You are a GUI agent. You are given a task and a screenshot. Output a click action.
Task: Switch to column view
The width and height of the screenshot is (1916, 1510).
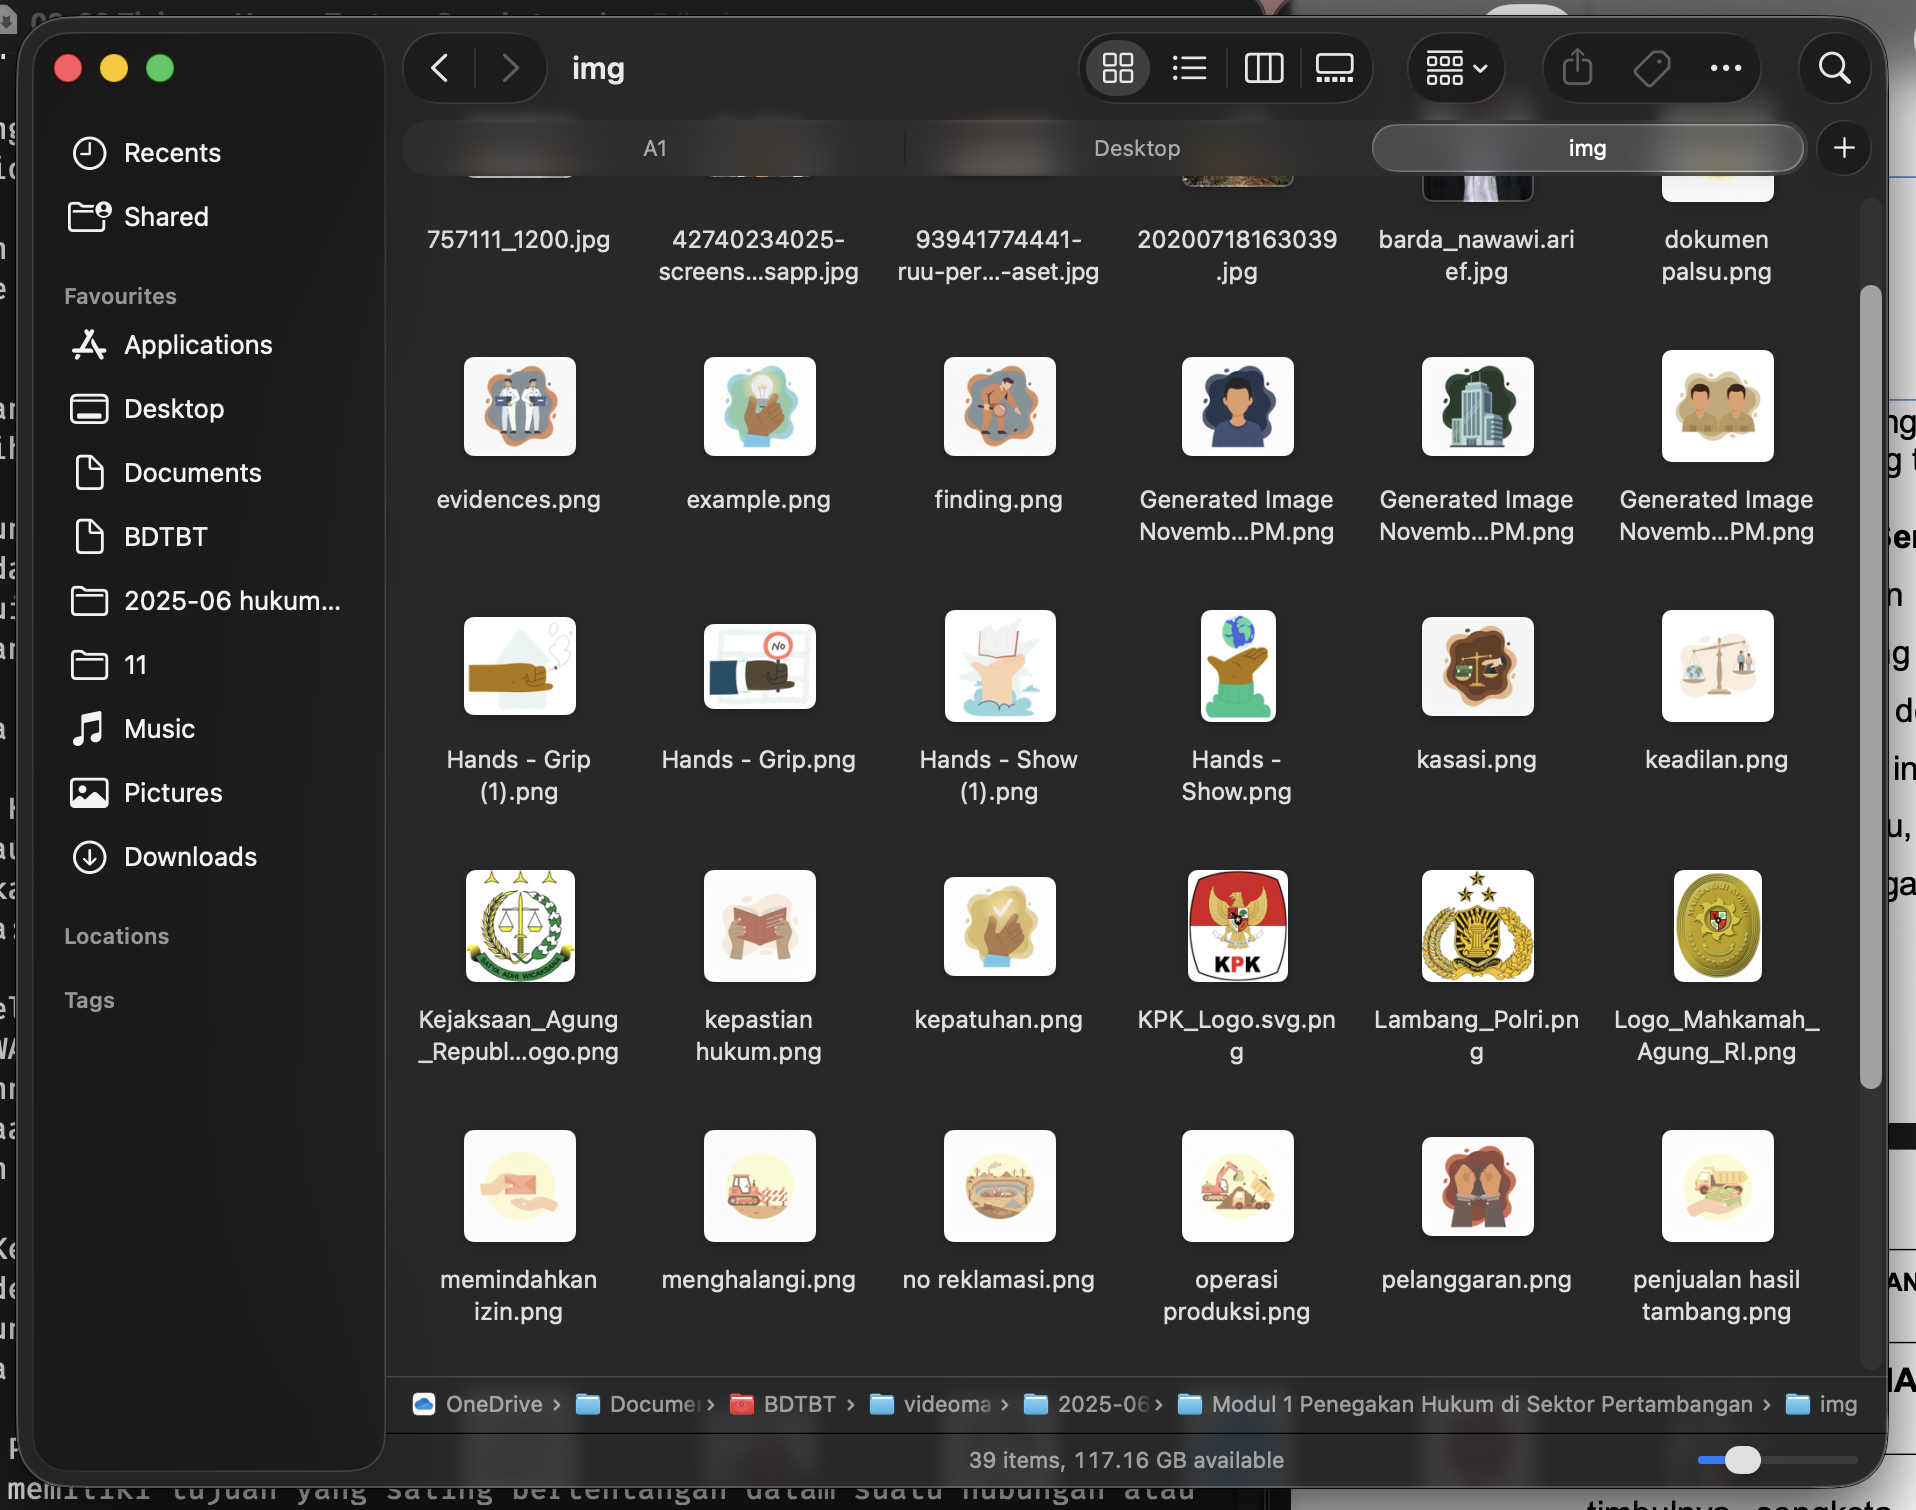(x=1263, y=68)
